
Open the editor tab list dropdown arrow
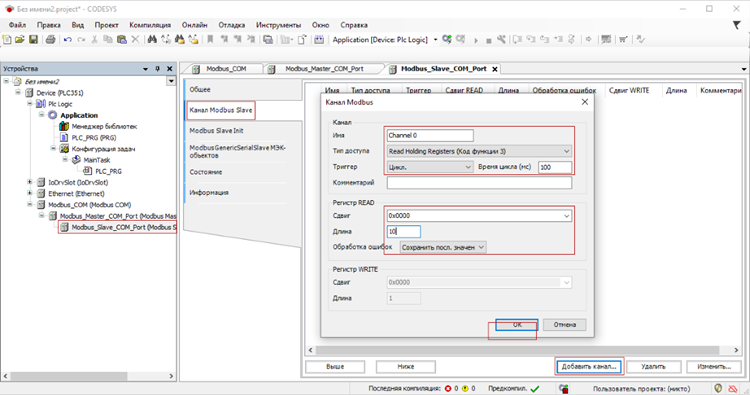[744, 69]
